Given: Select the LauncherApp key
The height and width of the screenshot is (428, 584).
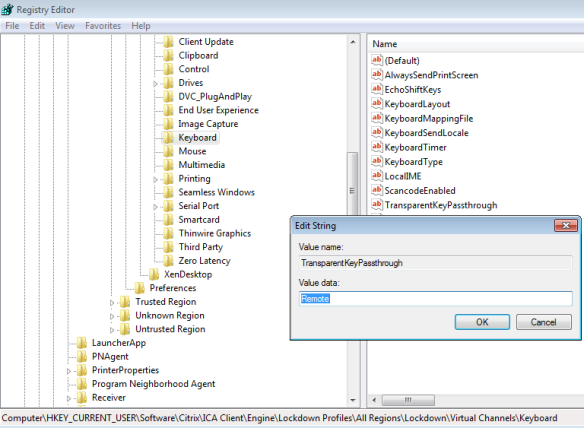Looking at the screenshot, I should 119,343.
